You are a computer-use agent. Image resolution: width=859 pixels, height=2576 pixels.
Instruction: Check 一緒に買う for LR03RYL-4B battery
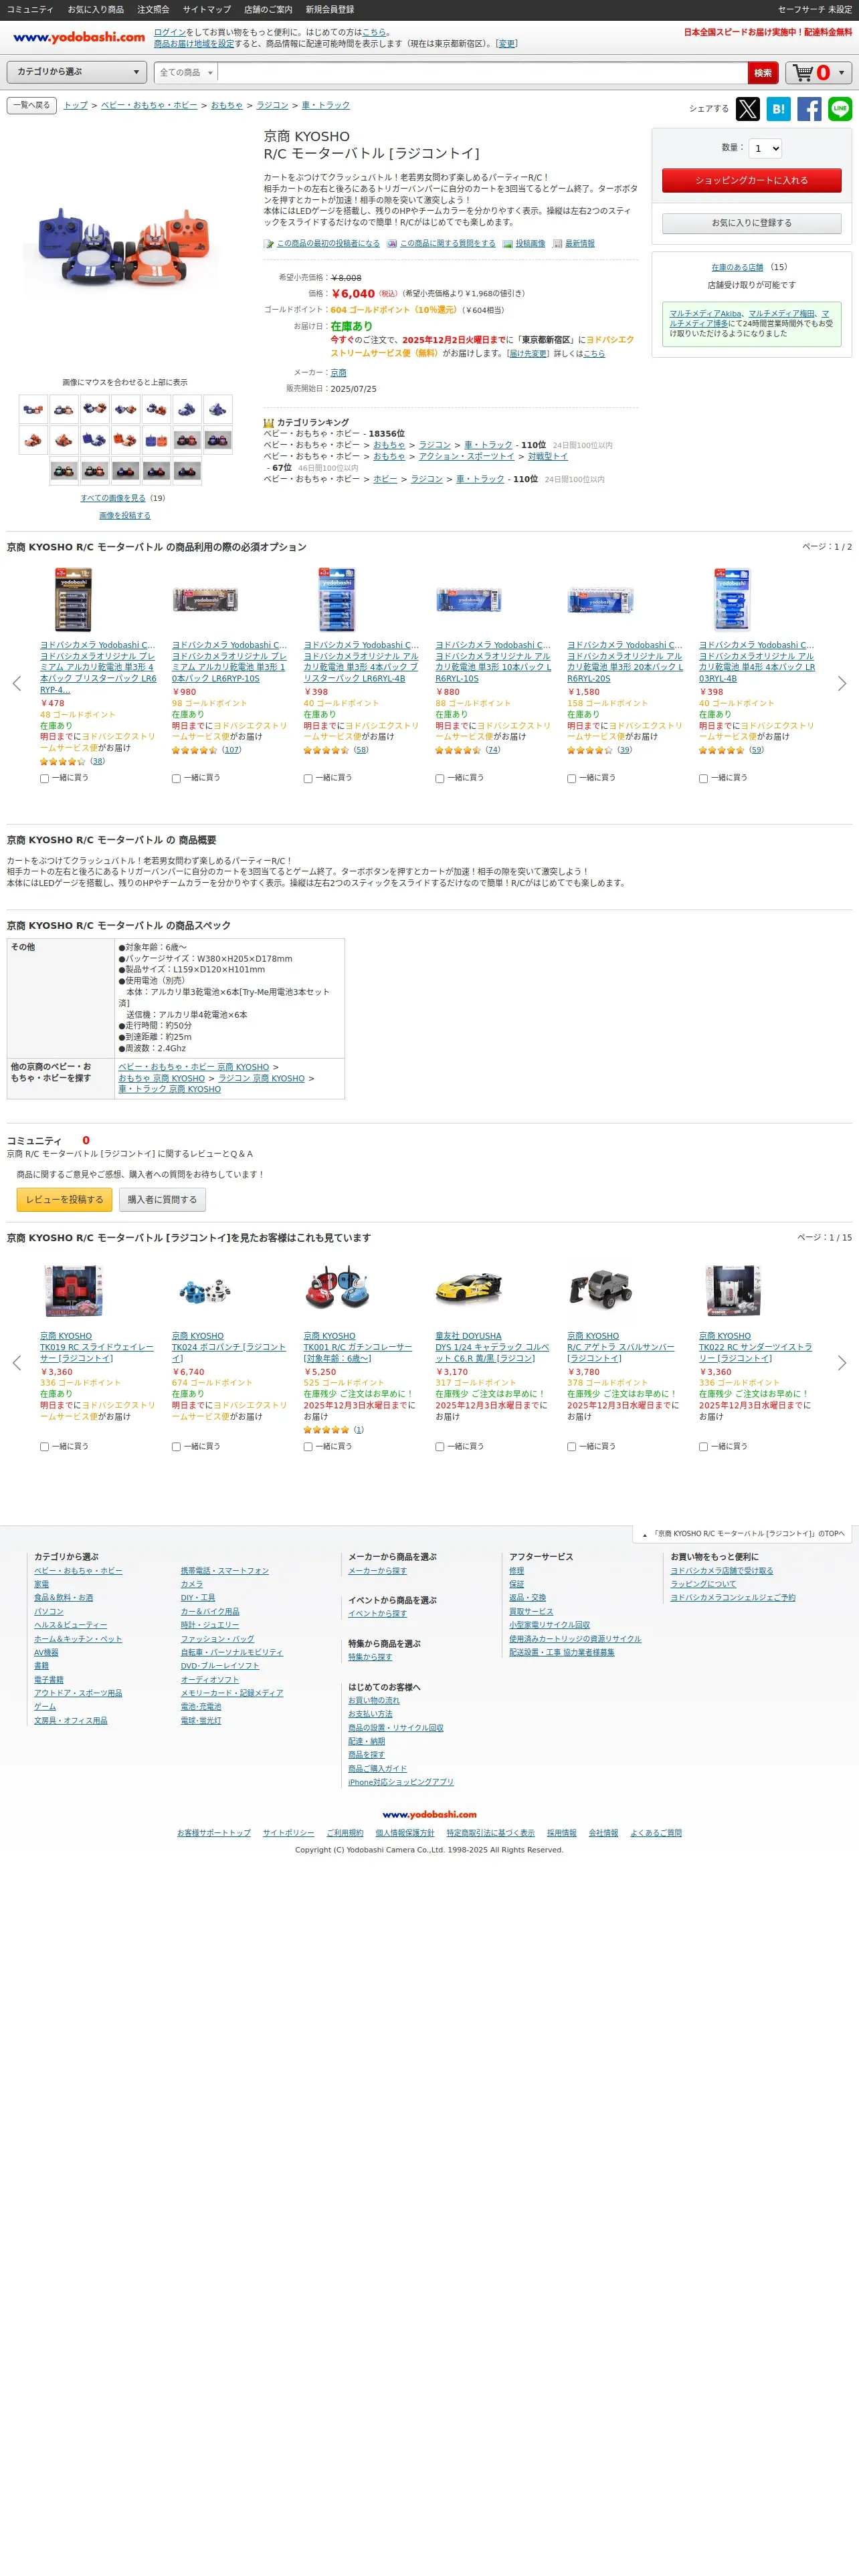[703, 778]
